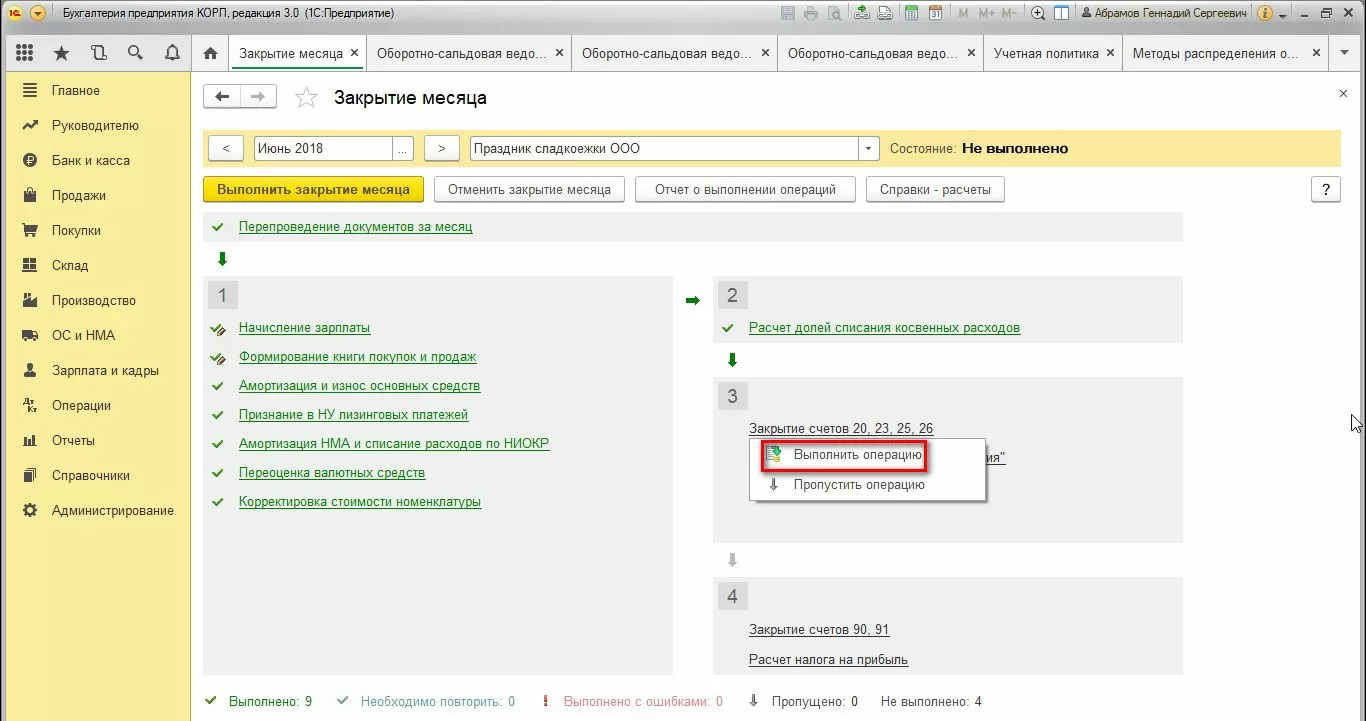The image size is (1366, 721).
Task: Open the search magnifier in the tools panel
Action: (x=135, y=53)
